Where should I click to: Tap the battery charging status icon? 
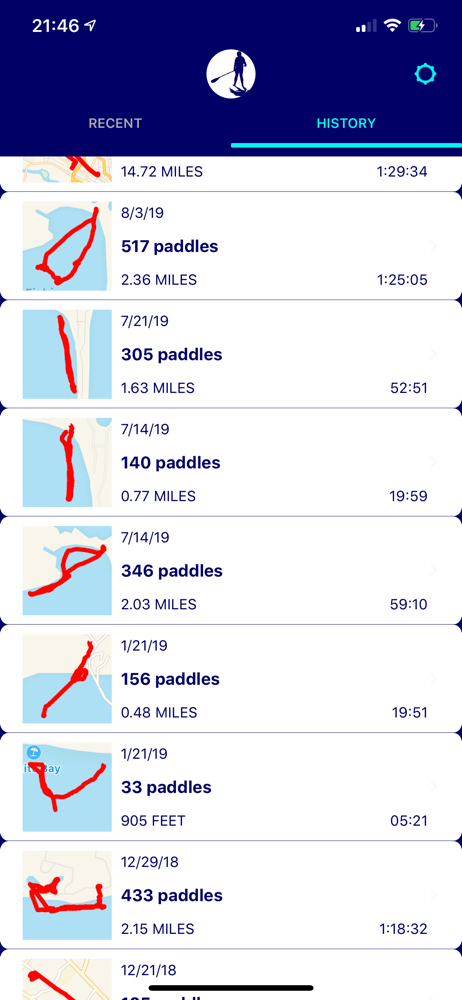point(422,26)
